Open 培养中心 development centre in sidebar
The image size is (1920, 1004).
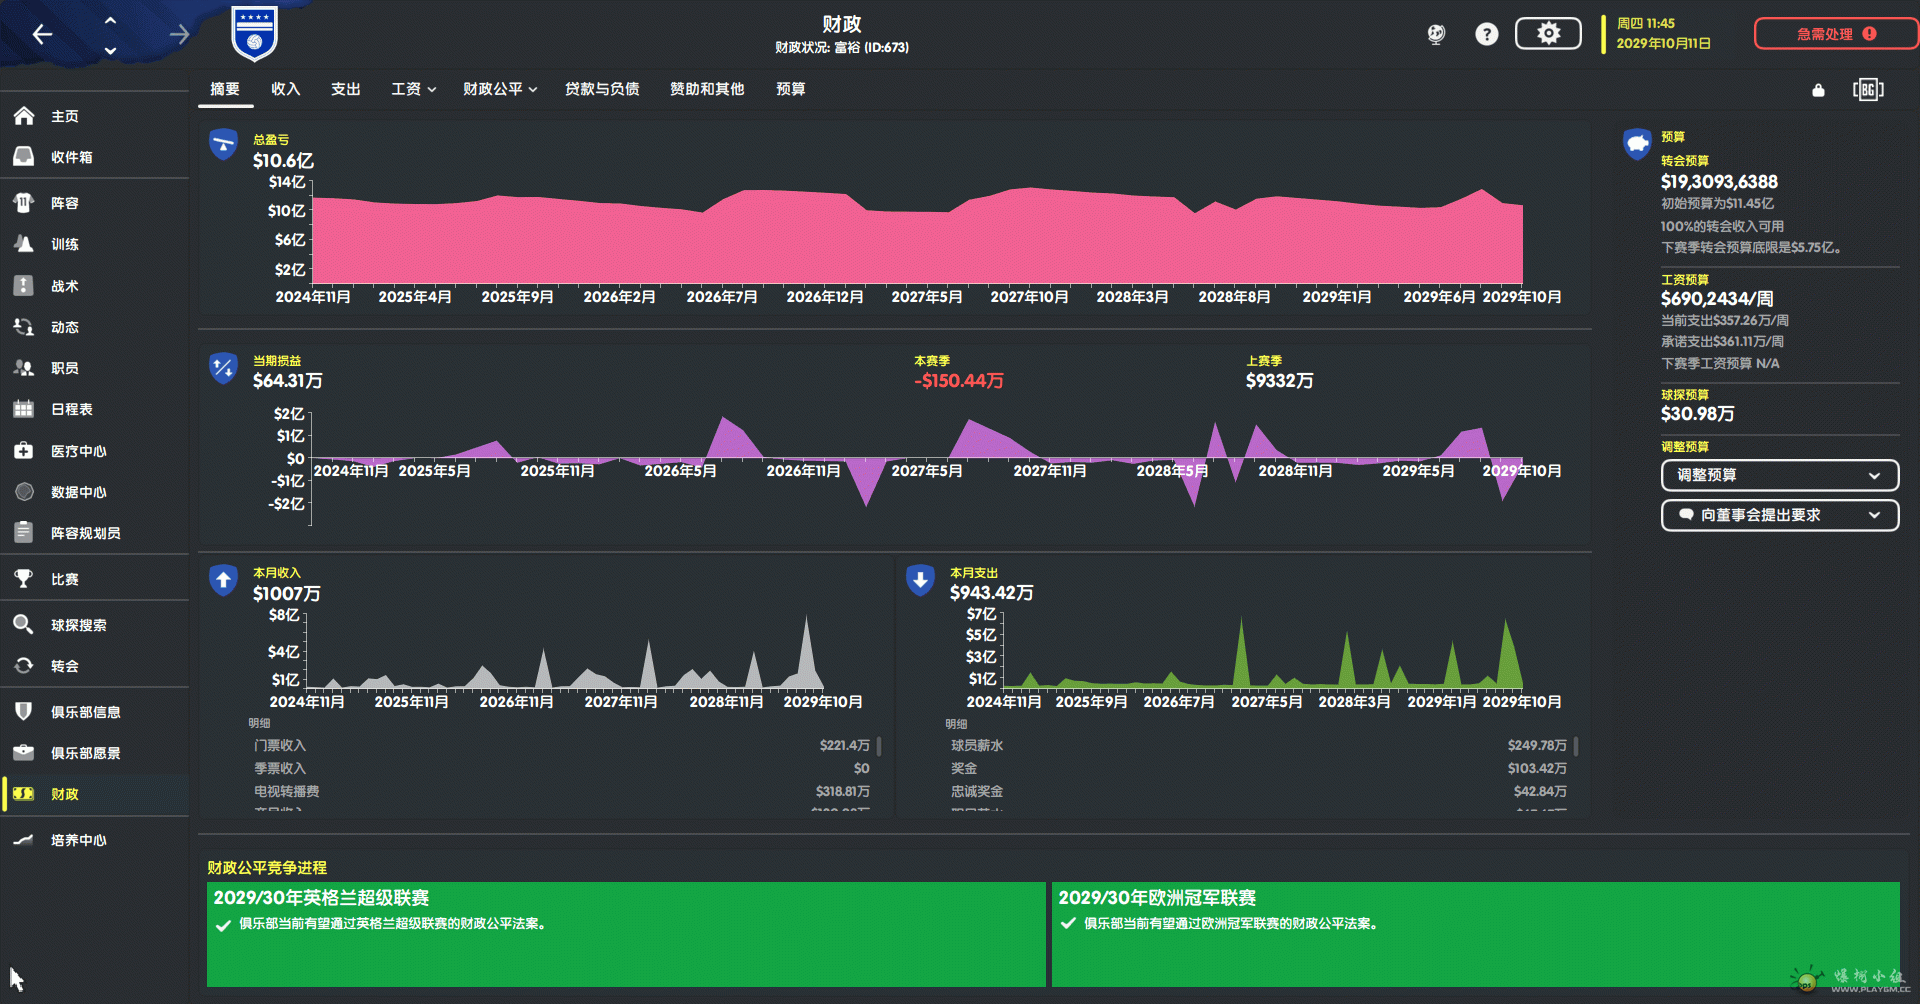click(x=94, y=840)
